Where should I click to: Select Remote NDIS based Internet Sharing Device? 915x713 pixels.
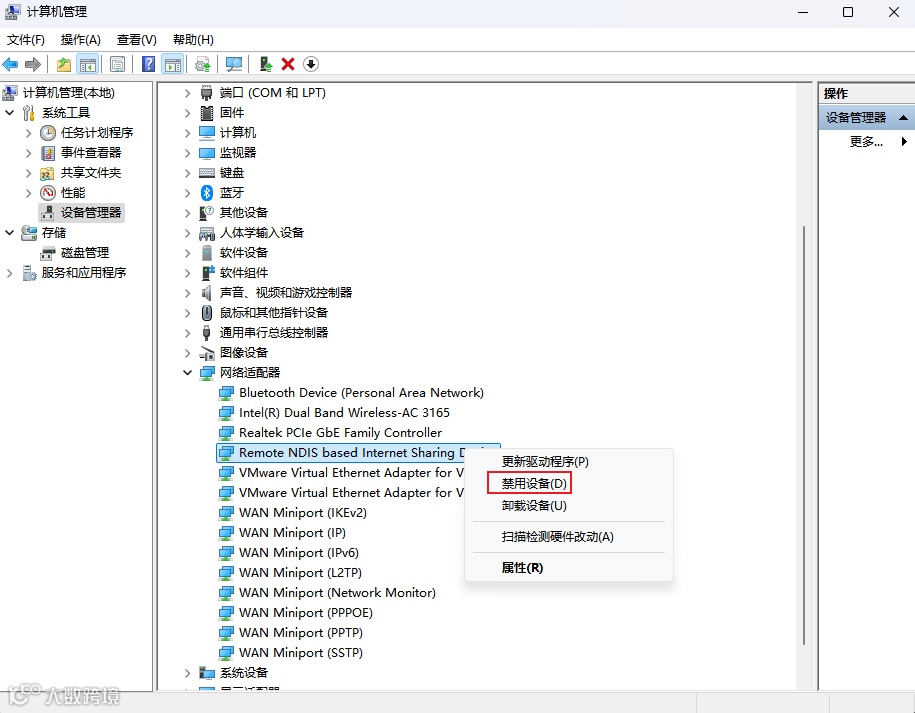[341, 453]
